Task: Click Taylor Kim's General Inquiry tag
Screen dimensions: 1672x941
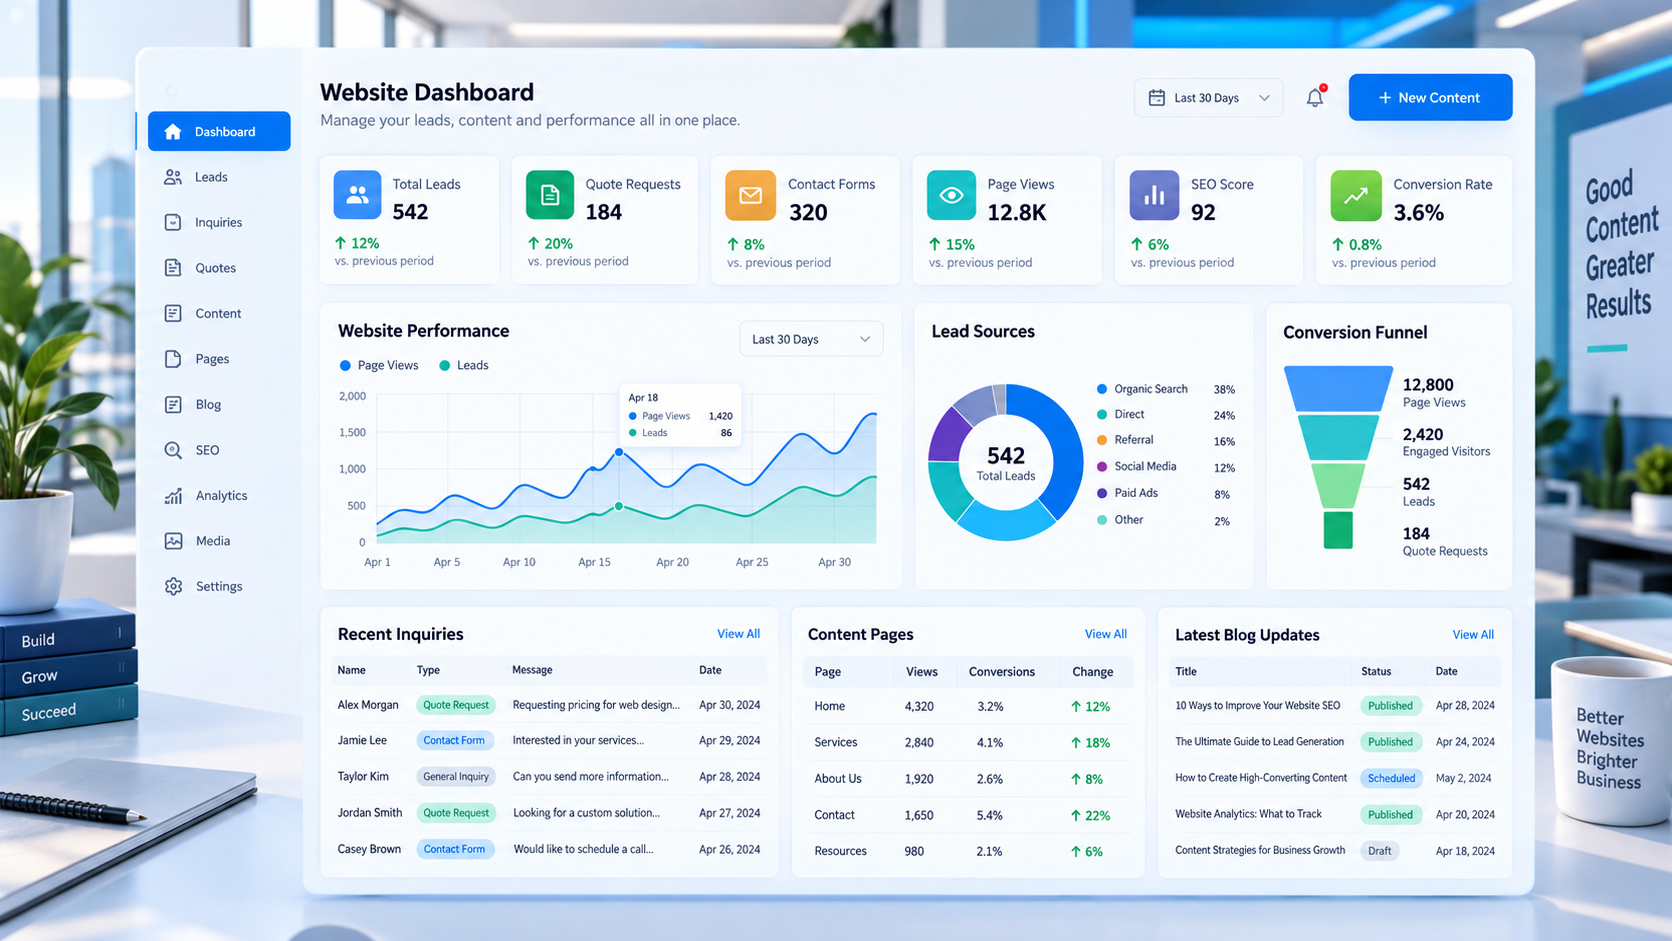Action: pyautogui.click(x=456, y=777)
